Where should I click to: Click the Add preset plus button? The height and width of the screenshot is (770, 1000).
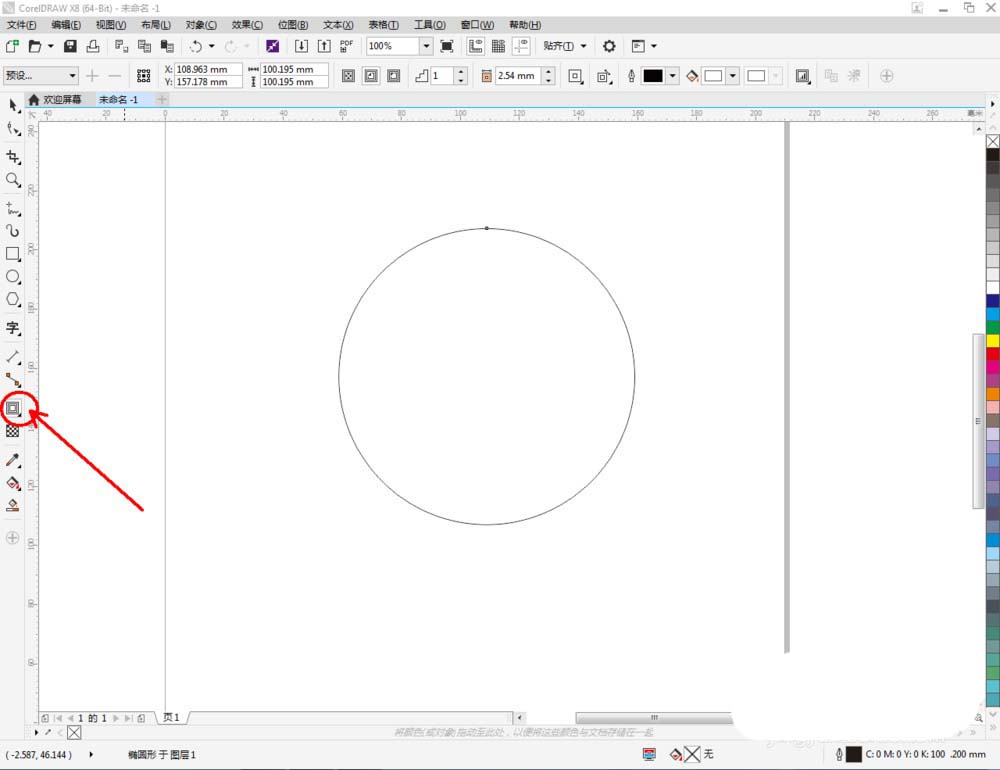pyautogui.click(x=92, y=76)
